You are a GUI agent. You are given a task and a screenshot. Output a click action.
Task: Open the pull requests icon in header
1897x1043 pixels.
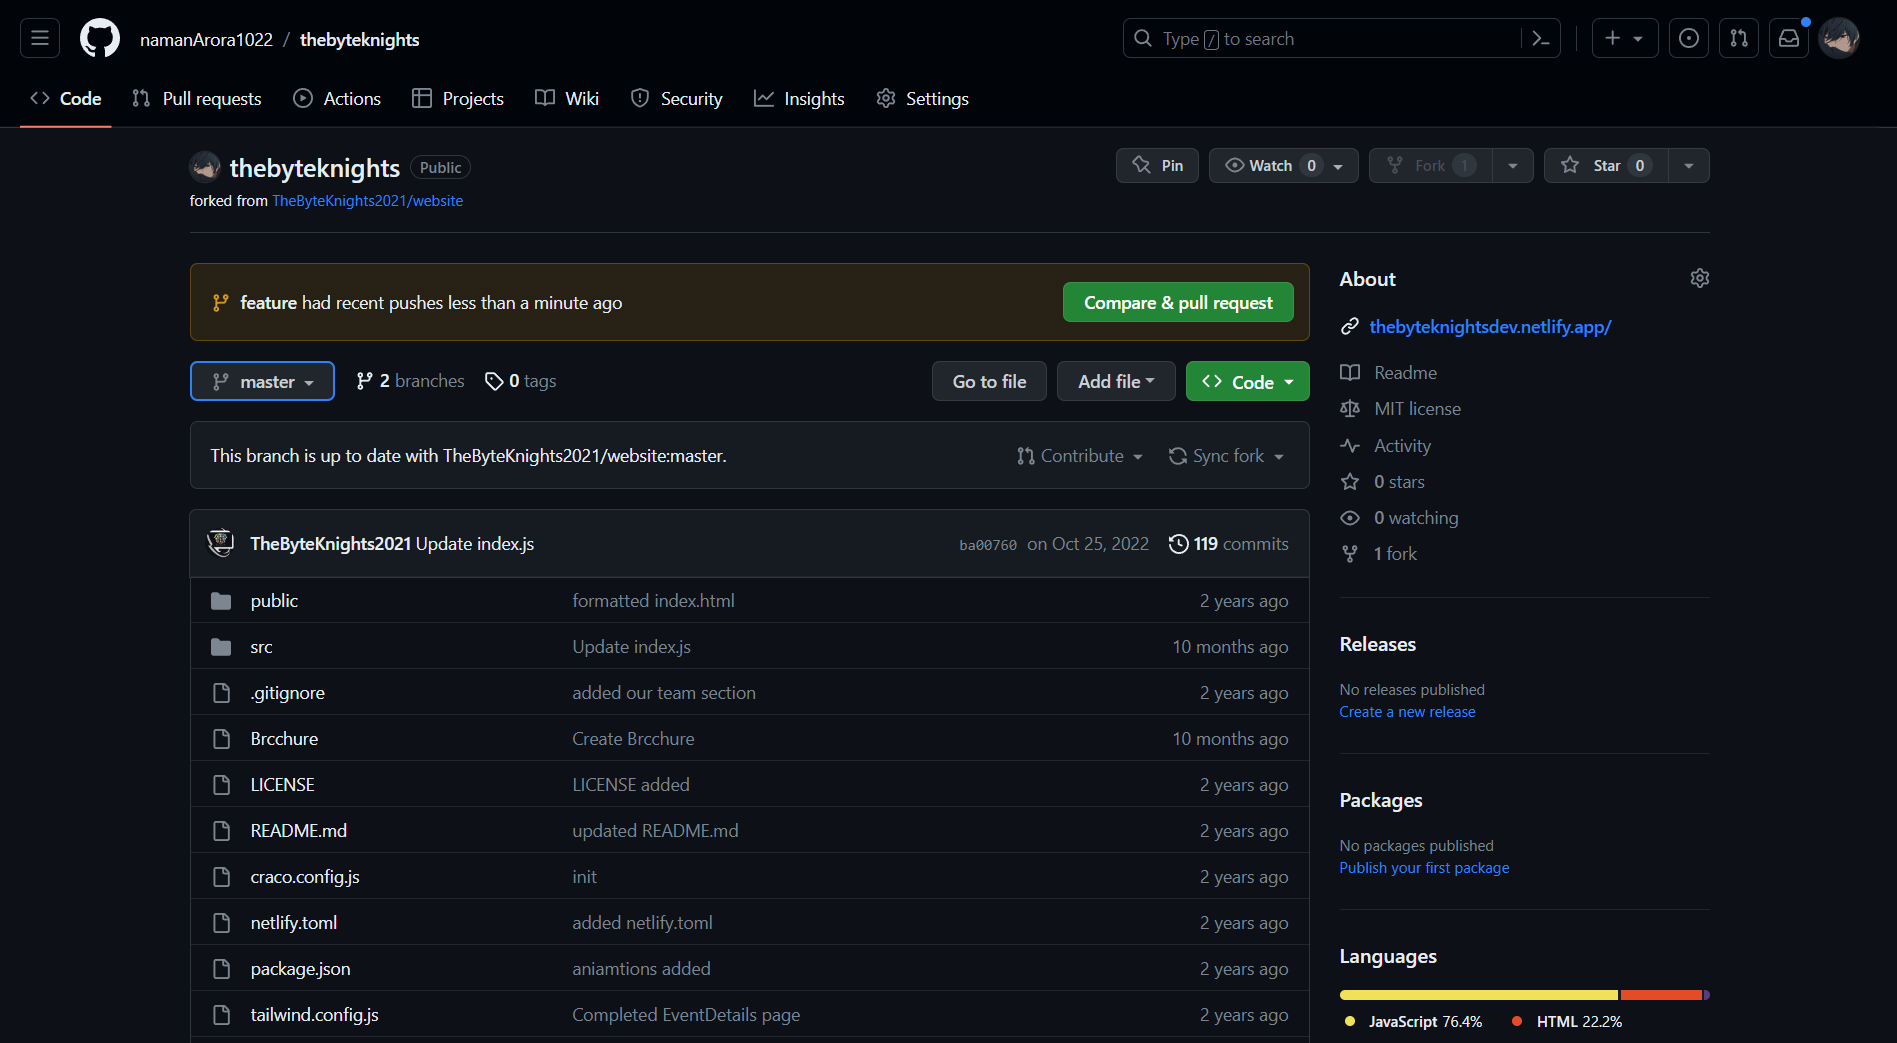coord(1738,38)
